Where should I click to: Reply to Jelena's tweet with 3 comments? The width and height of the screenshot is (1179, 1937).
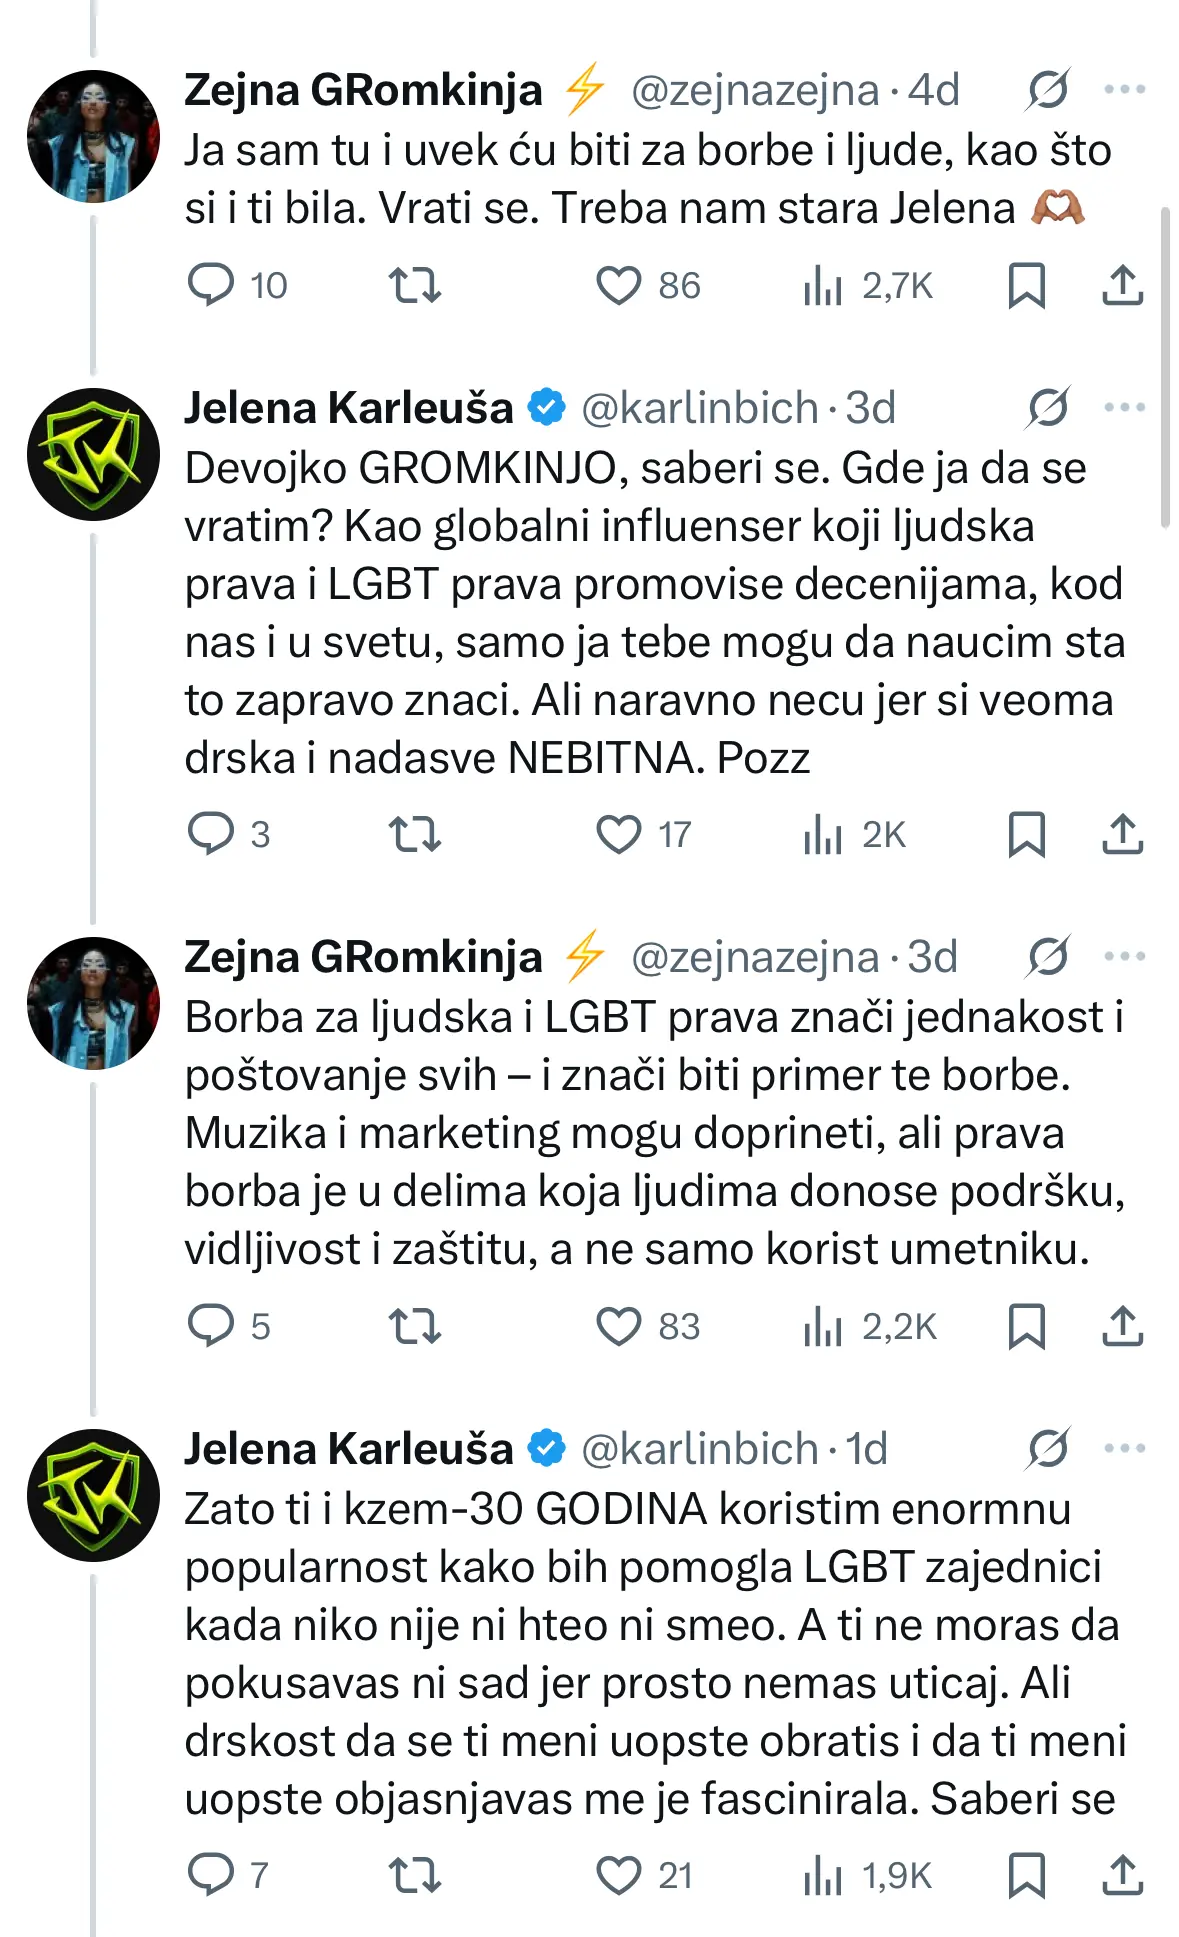(211, 834)
